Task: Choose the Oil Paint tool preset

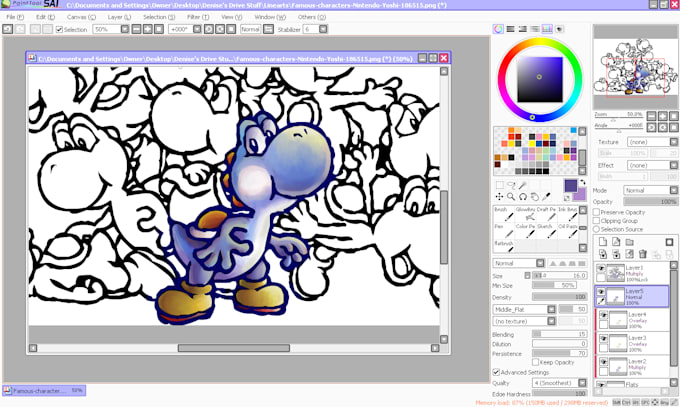Action: (x=568, y=231)
